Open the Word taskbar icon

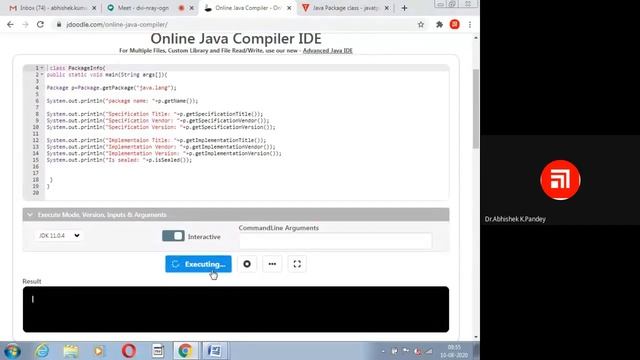[214, 351]
